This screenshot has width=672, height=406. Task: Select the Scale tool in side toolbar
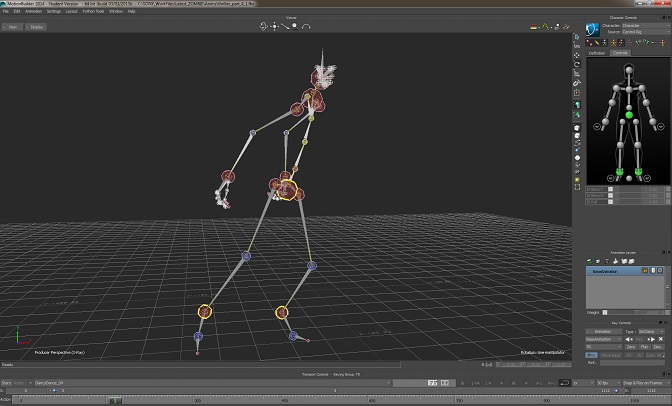coord(577,73)
